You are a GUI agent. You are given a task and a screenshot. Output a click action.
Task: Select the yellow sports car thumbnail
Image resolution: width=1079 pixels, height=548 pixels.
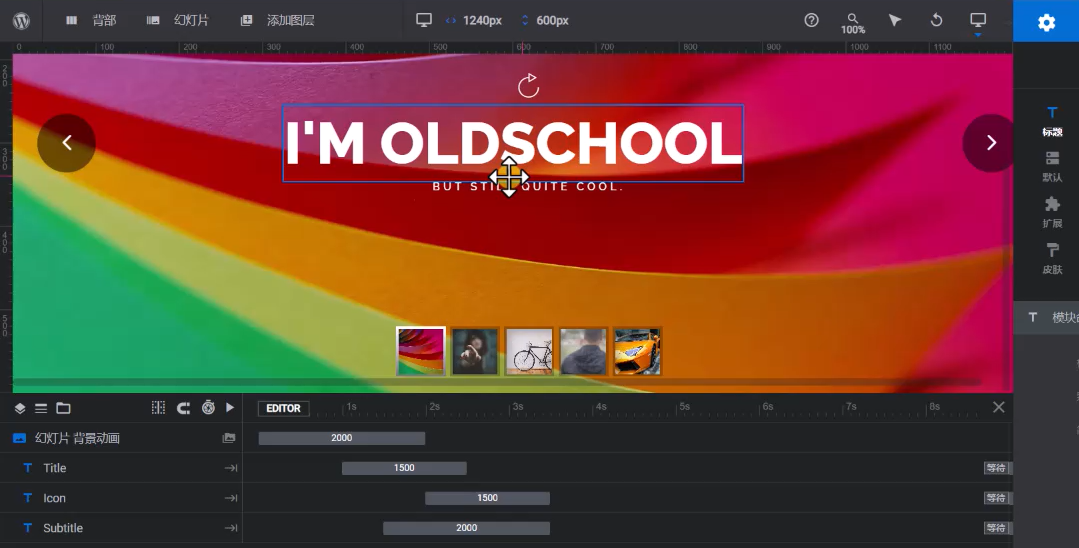tap(637, 351)
